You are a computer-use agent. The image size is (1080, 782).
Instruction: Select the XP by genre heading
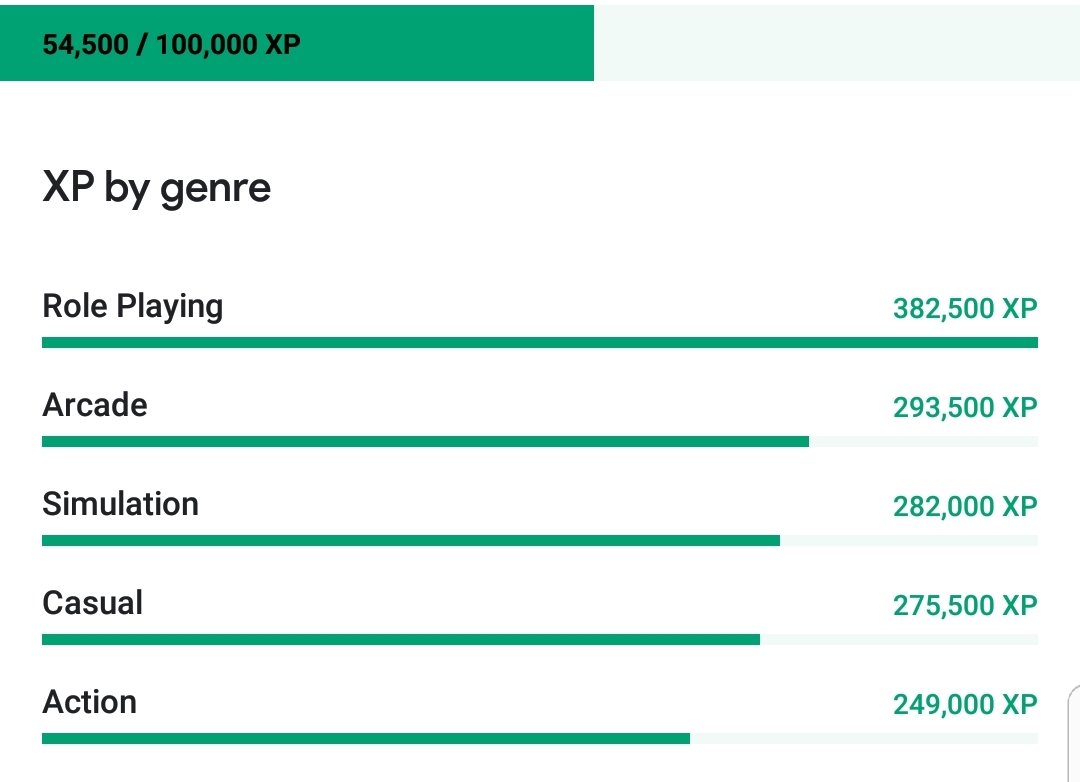point(156,187)
